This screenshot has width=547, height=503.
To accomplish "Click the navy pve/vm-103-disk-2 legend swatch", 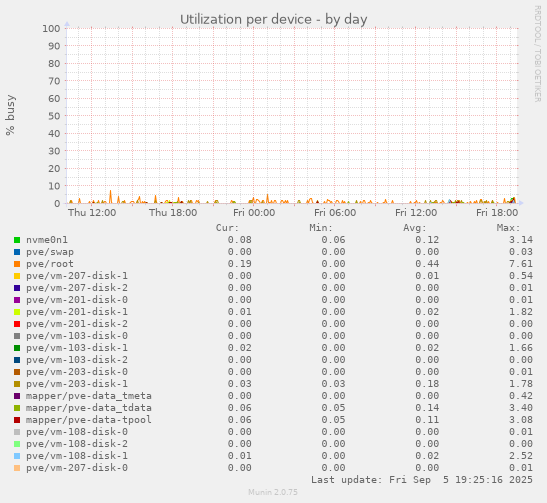I will click(17, 360).
